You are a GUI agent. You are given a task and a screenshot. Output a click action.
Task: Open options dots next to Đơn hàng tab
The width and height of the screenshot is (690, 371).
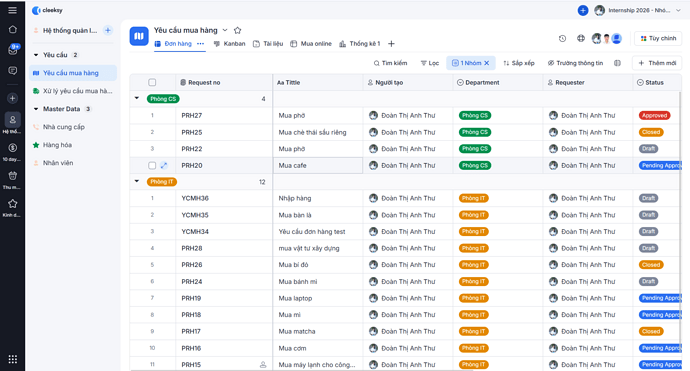coord(201,44)
